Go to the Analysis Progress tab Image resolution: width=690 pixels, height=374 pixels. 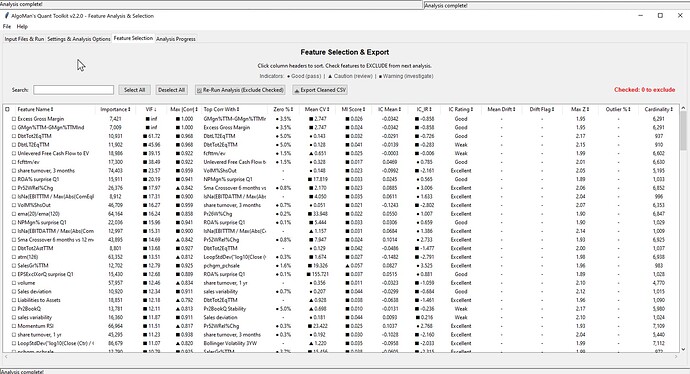tap(176, 39)
